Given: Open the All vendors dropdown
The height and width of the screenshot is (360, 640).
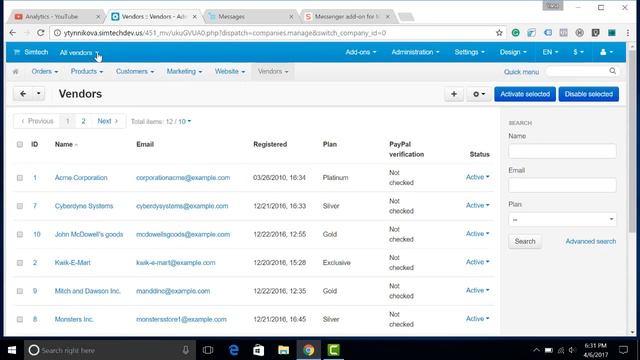Looking at the screenshot, I should click(x=79, y=53).
